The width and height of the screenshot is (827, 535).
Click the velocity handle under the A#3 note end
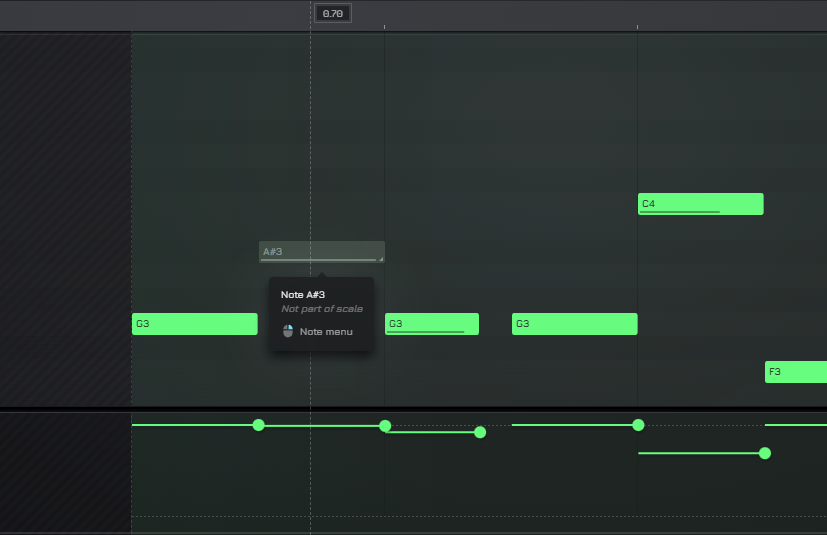[x=385, y=426]
